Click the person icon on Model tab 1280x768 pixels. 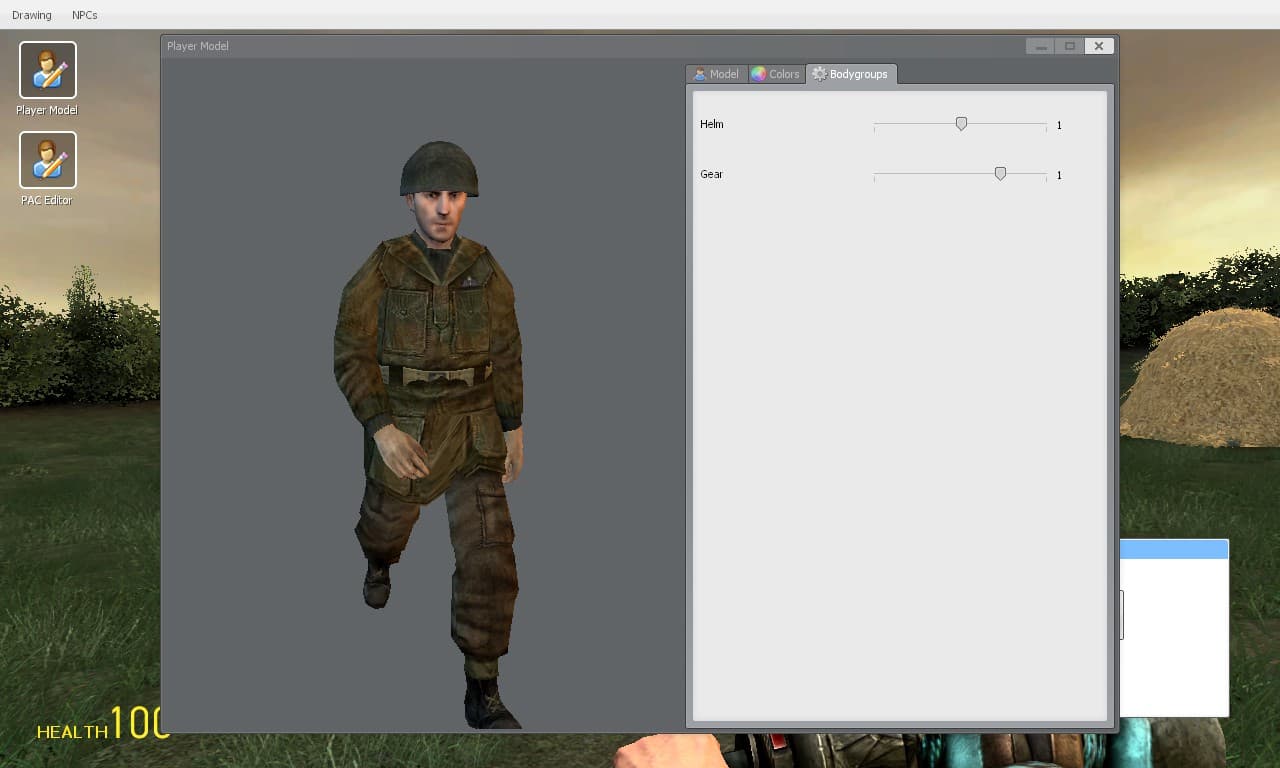coord(700,74)
